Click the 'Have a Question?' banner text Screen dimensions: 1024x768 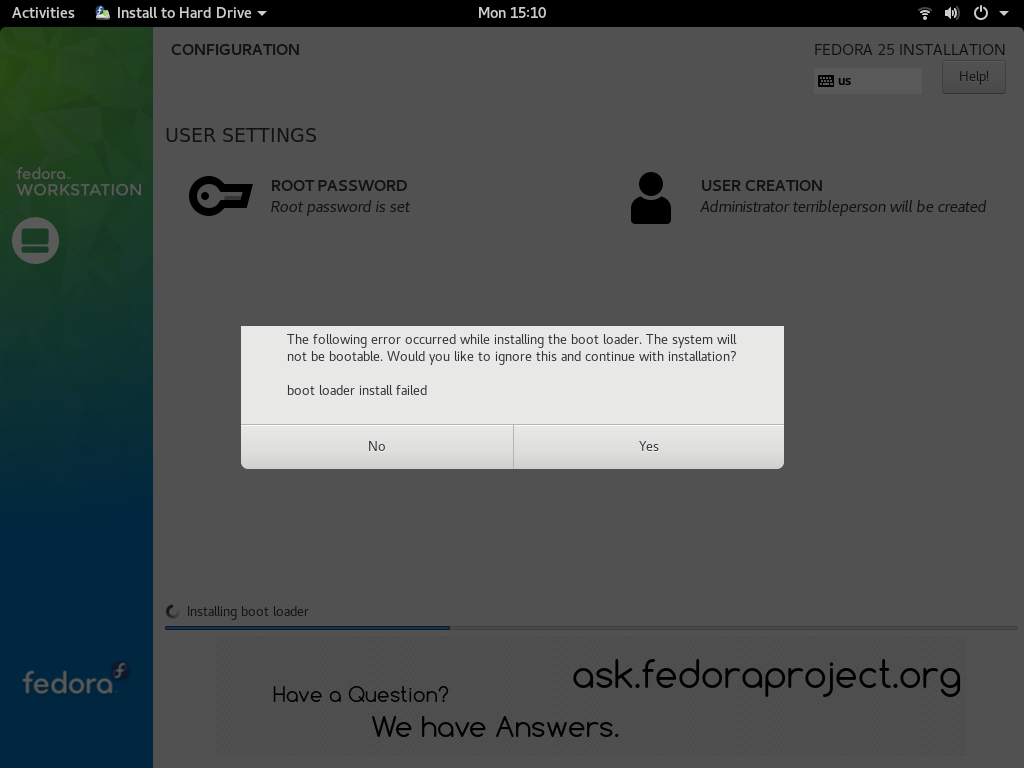[x=360, y=695]
